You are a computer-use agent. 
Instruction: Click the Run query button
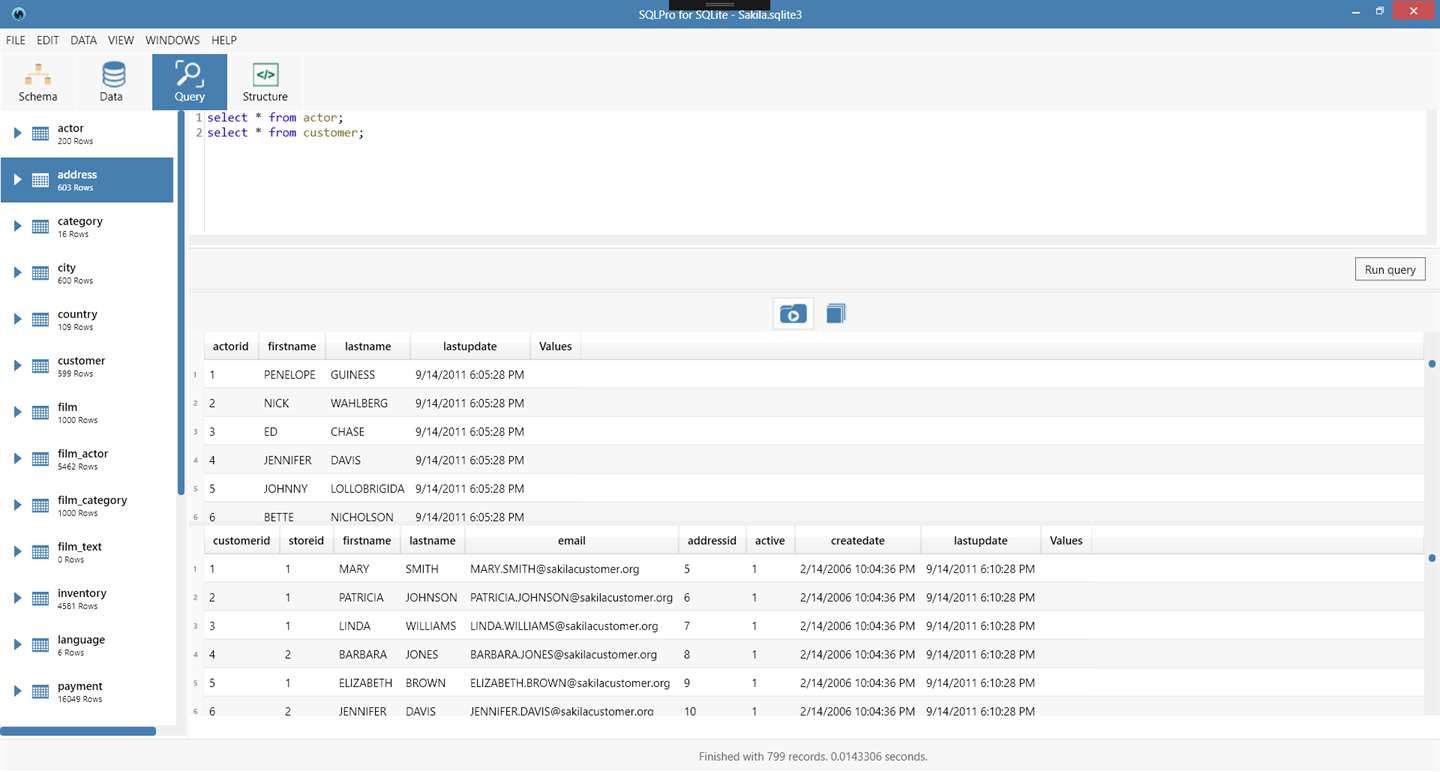1390,270
